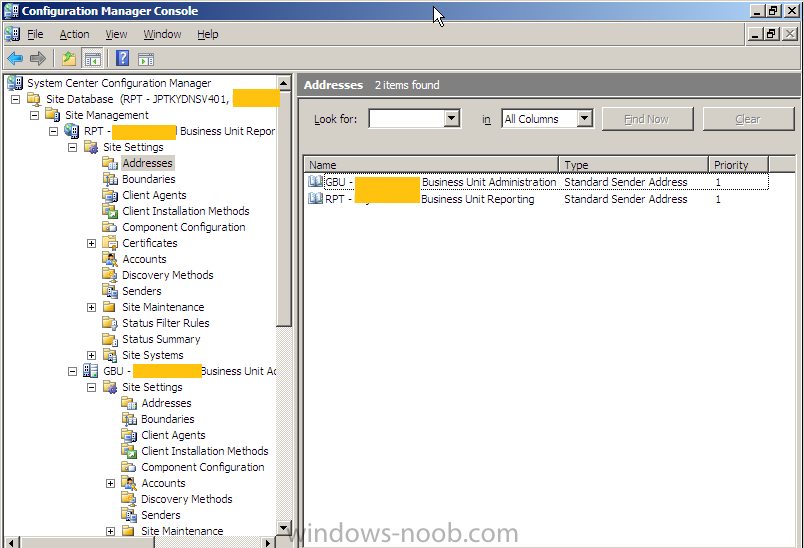Collapse the GBU Site Settings node

tap(91, 388)
